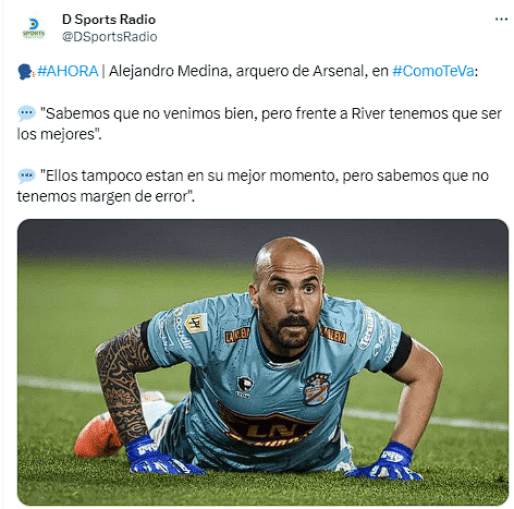Open the #ComoTeVa hashtag
Viewport: 514px width, 509px height.
tap(433, 71)
